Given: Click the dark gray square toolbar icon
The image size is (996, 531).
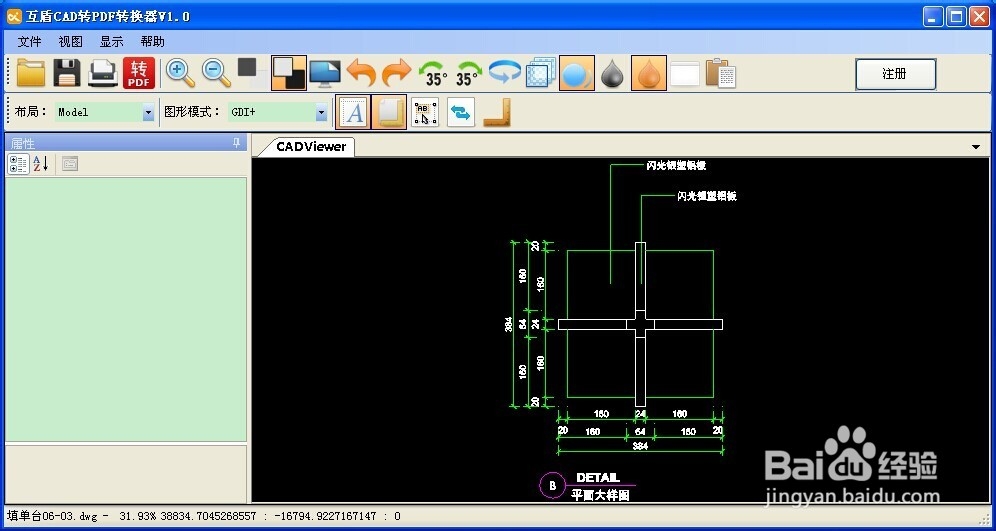Looking at the screenshot, I should pyautogui.click(x=248, y=69).
